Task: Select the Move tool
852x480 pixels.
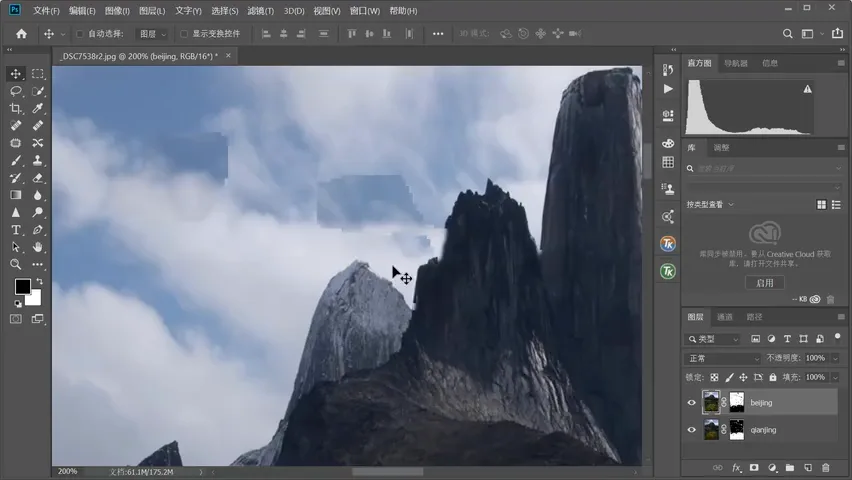Action: coord(16,73)
